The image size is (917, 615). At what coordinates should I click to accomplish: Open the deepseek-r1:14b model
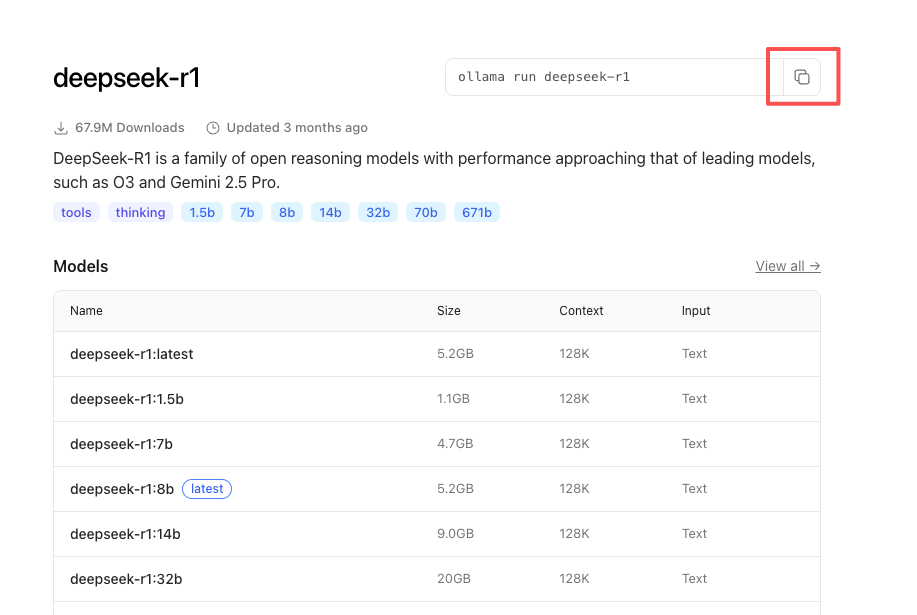[125, 534]
